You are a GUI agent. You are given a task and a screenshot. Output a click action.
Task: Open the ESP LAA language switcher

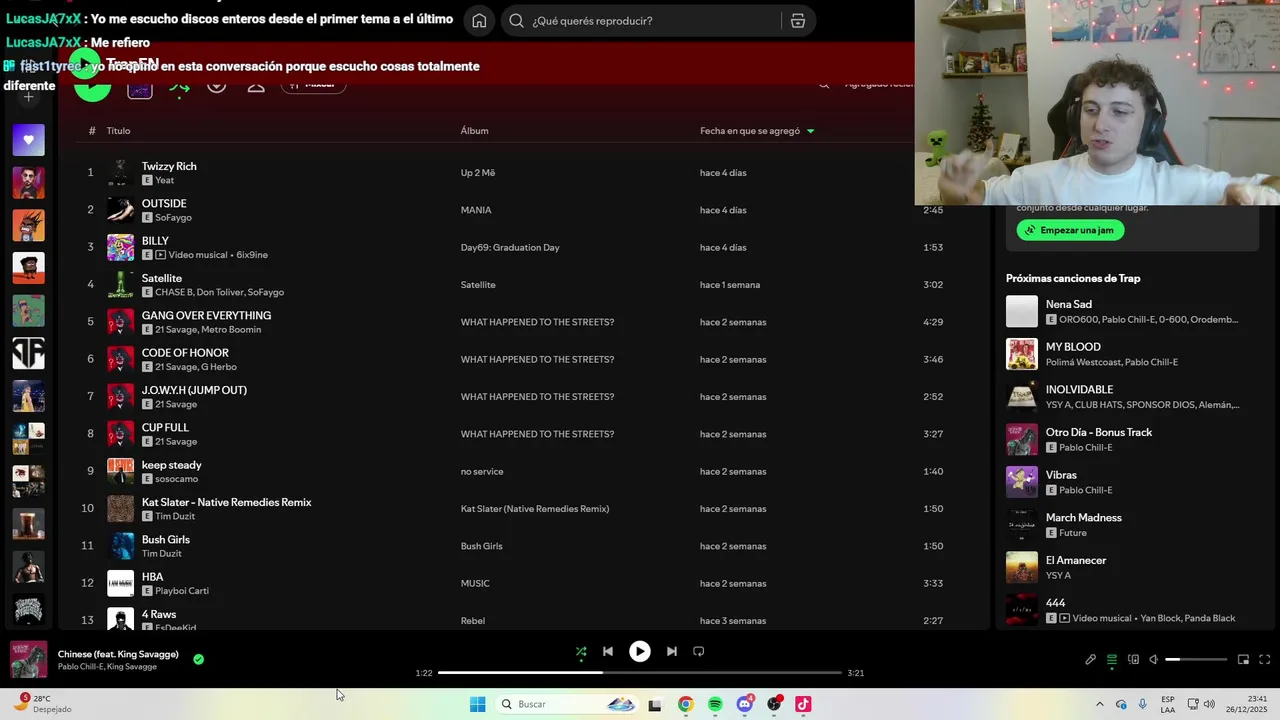tap(1168, 704)
